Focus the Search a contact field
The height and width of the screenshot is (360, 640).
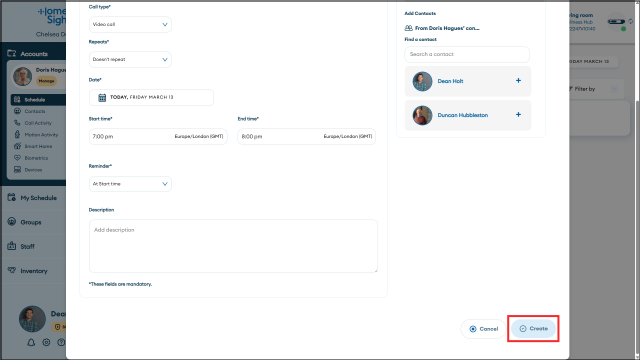[x=467, y=54]
